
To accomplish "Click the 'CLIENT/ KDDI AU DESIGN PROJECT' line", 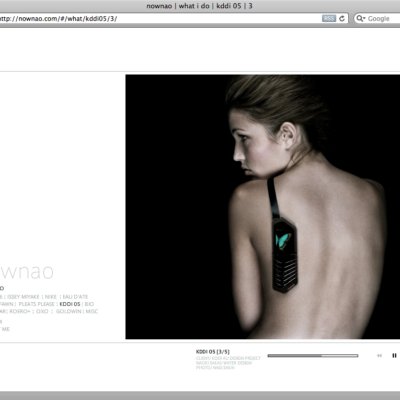I will tap(228, 358).
